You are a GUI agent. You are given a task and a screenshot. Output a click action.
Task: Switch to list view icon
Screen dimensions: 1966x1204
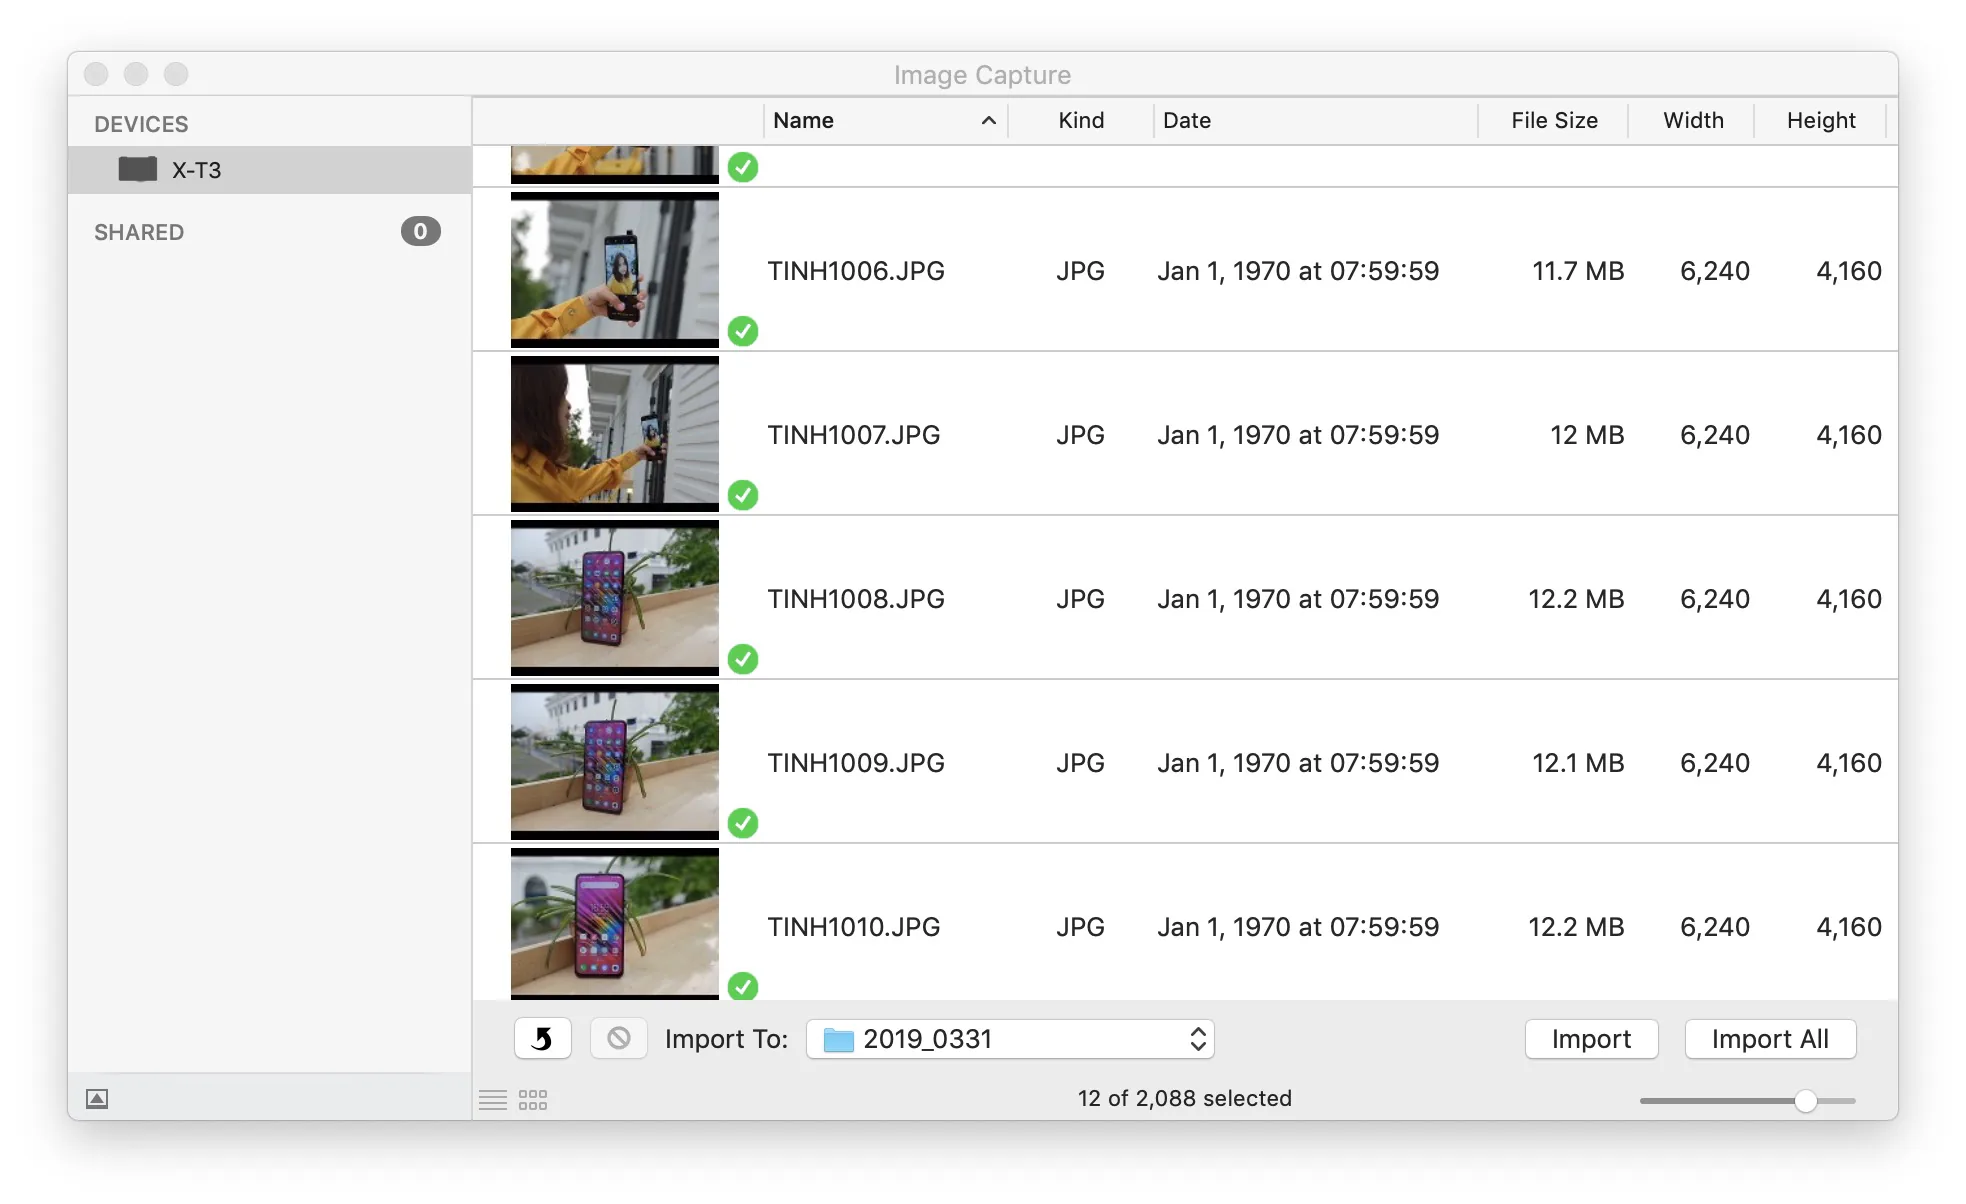tap(493, 1100)
